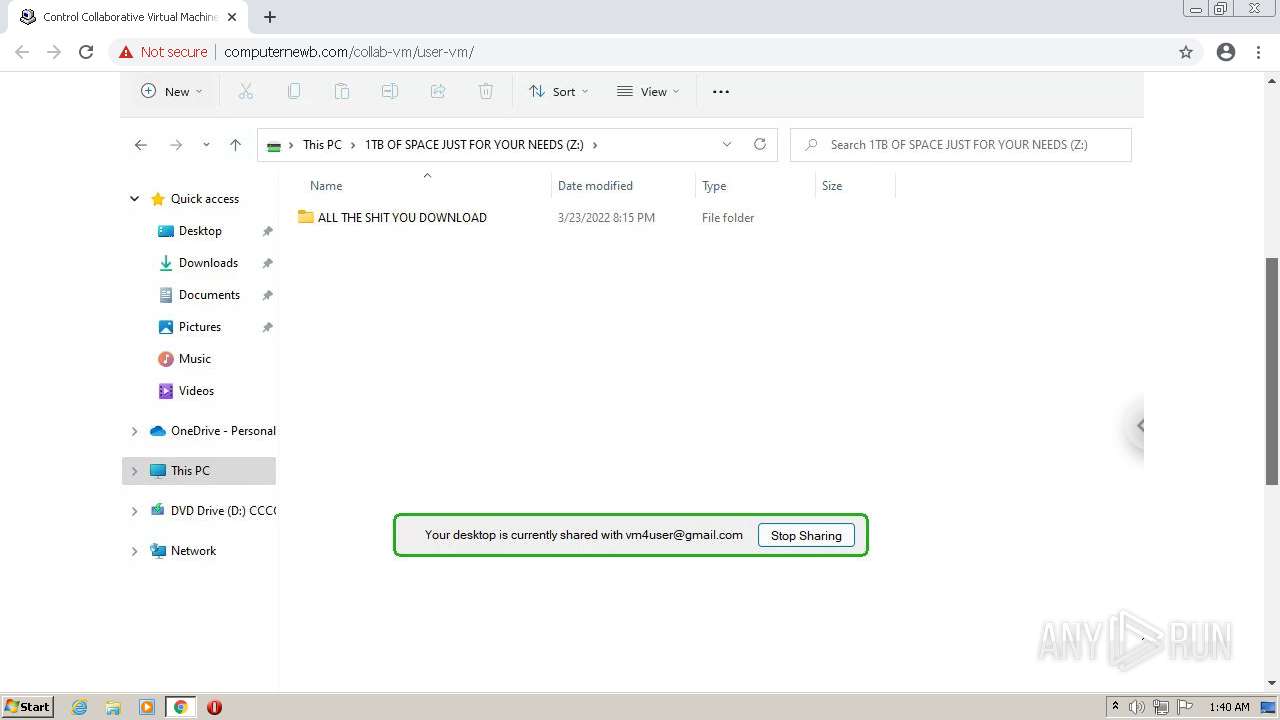Select Music in sidebar
The height and width of the screenshot is (720, 1280).
pos(195,359)
